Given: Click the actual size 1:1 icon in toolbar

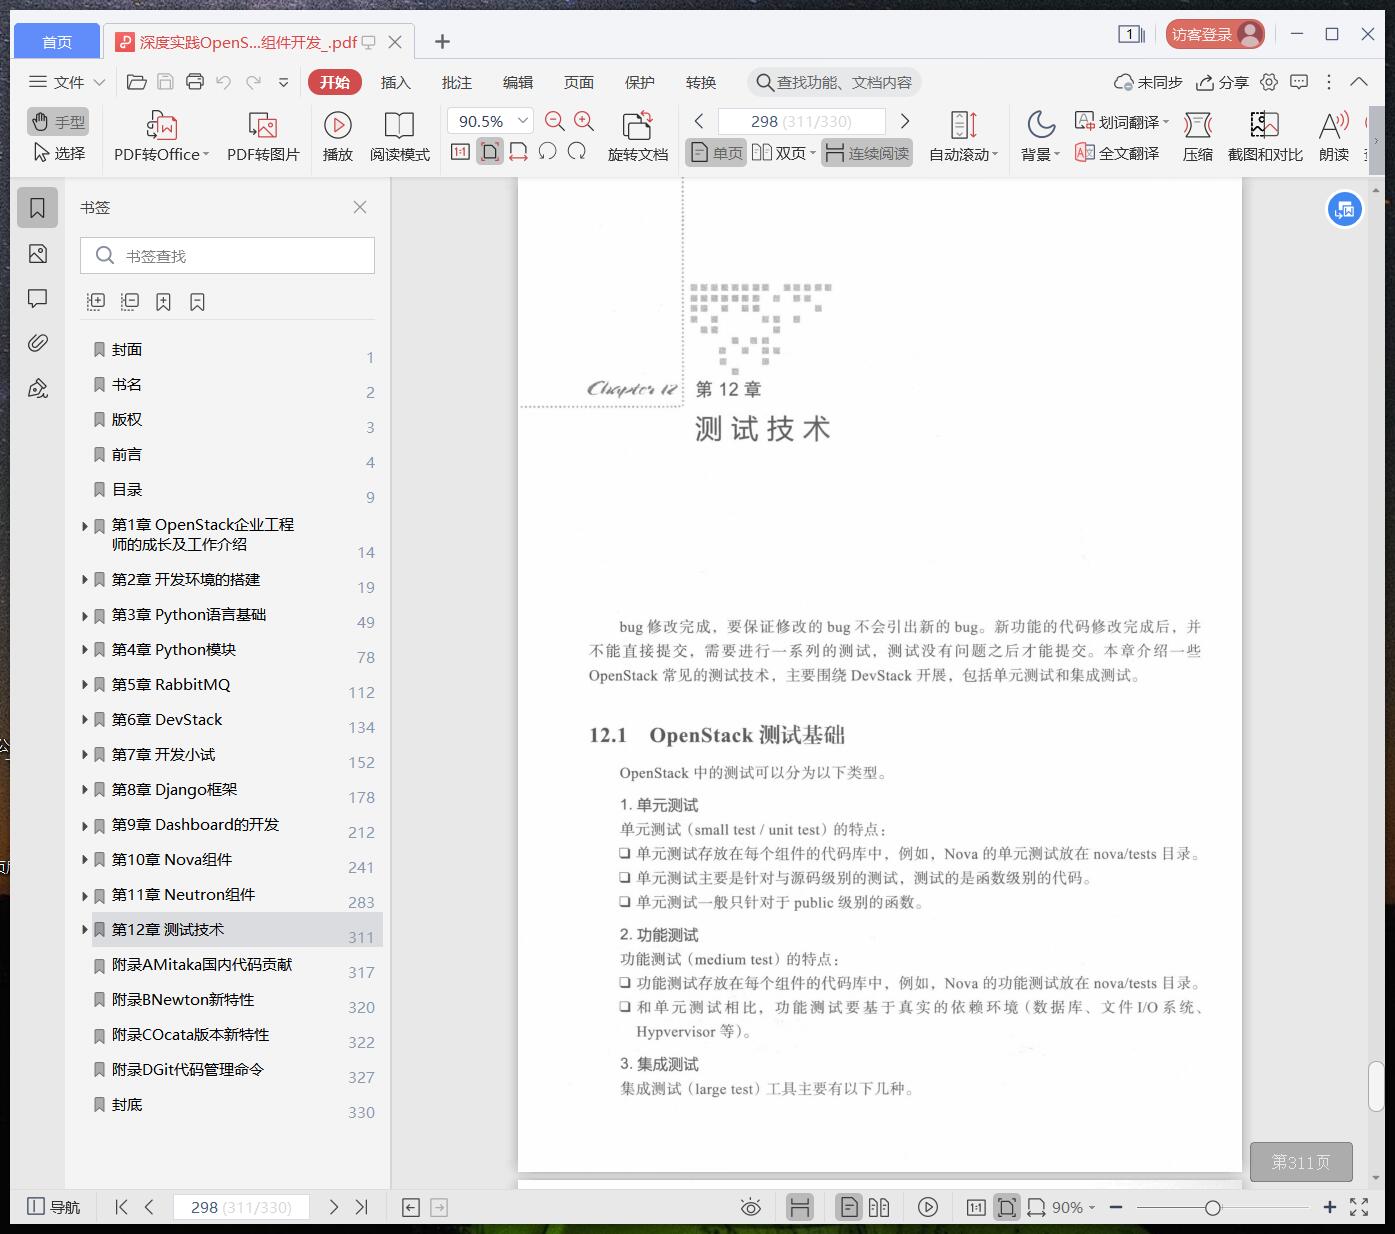Looking at the screenshot, I should pyautogui.click(x=460, y=152).
